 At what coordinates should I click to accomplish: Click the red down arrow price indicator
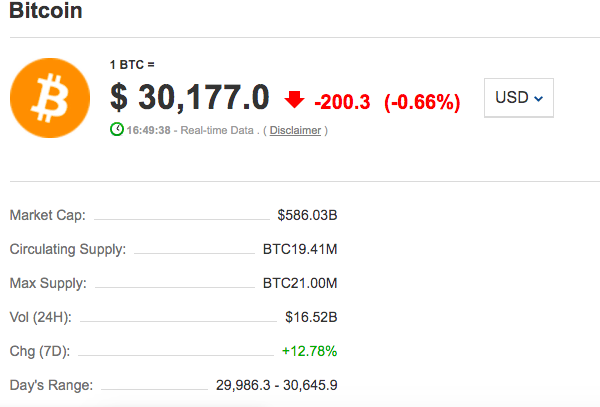point(294,99)
